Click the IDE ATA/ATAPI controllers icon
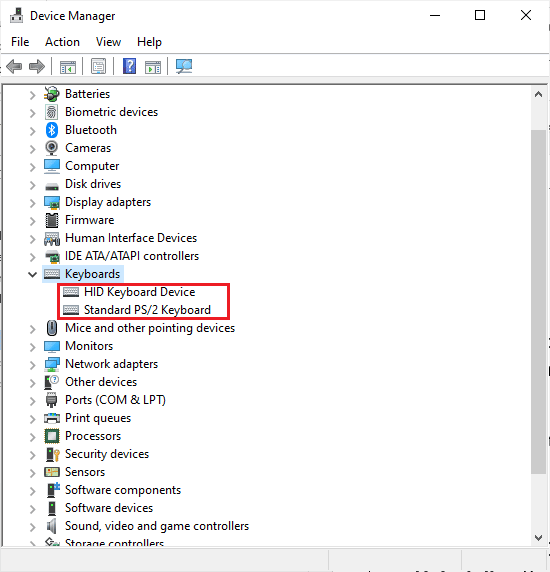 click(x=52, y=256)
